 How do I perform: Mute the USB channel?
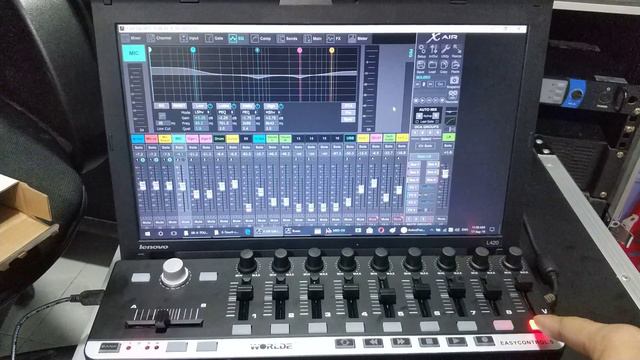(x=348, y=220)
